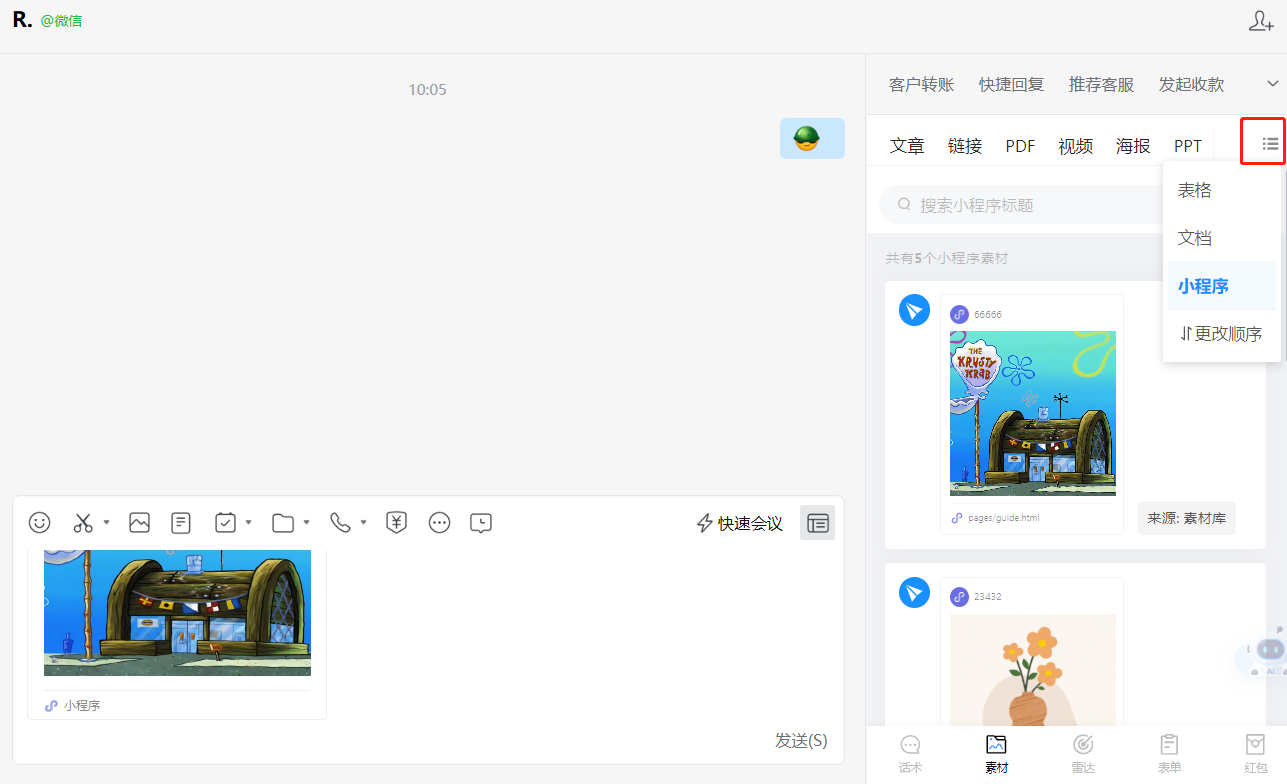
Task: Click 发送(S) send button
Action: click(x=801, y=740)
